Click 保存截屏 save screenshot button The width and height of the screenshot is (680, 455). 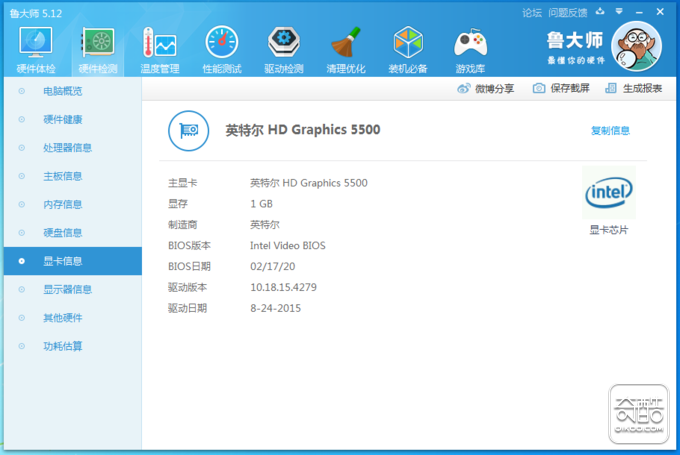(561, 88)
